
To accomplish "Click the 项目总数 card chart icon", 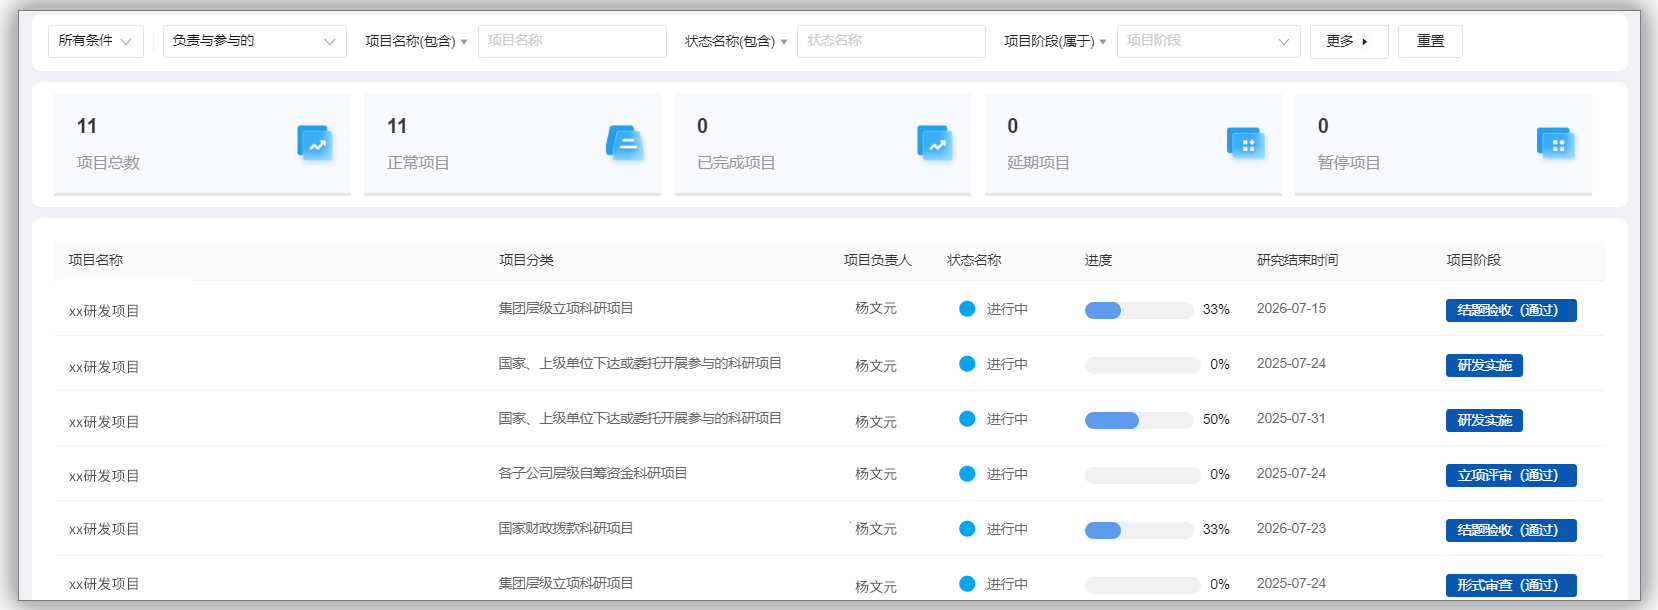I will [x=315, y=143].
